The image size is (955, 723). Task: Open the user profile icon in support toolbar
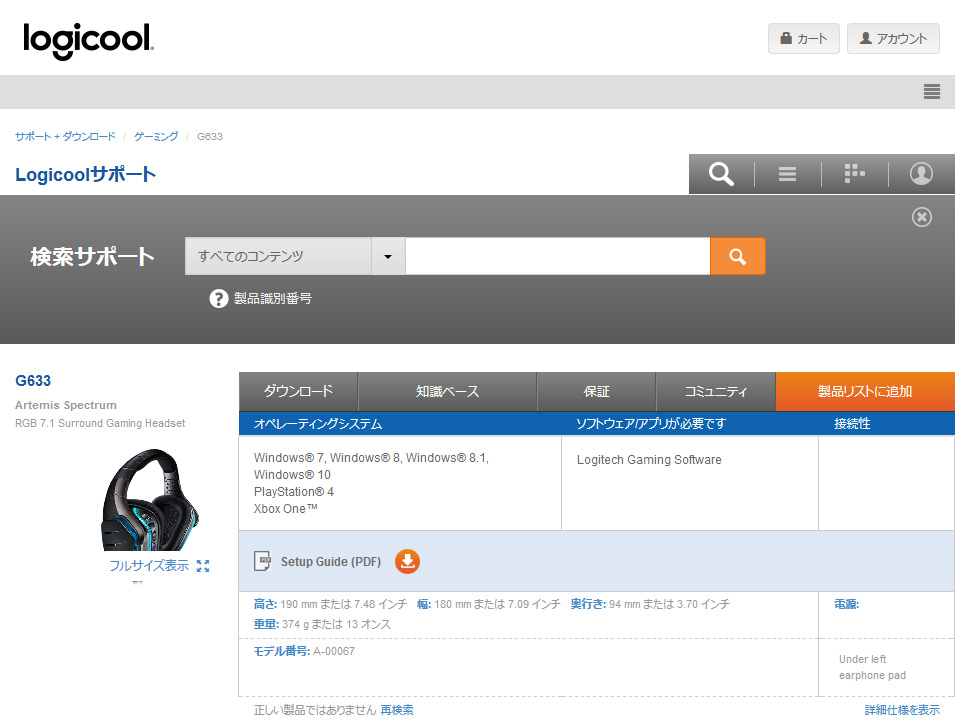click(921, 174)
